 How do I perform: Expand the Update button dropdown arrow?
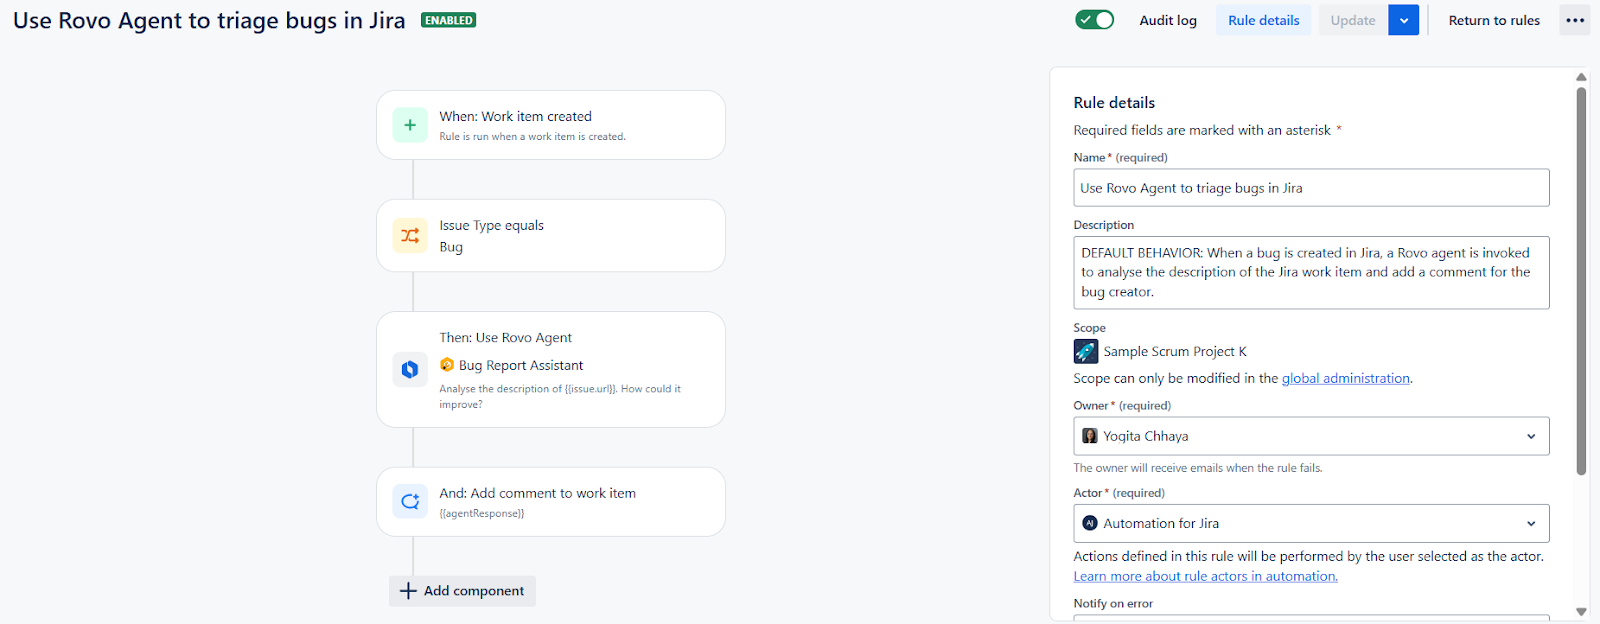[1404, 20]
